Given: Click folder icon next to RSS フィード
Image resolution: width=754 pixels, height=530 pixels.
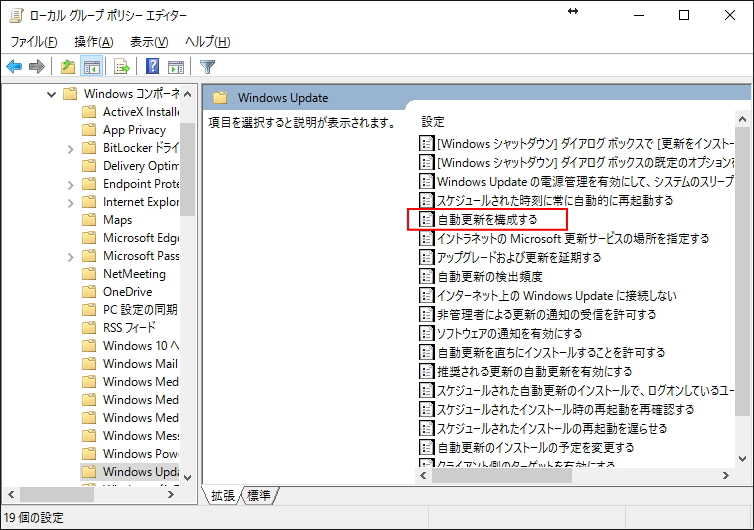Looking at the screenshot, I should click(89, 328).
